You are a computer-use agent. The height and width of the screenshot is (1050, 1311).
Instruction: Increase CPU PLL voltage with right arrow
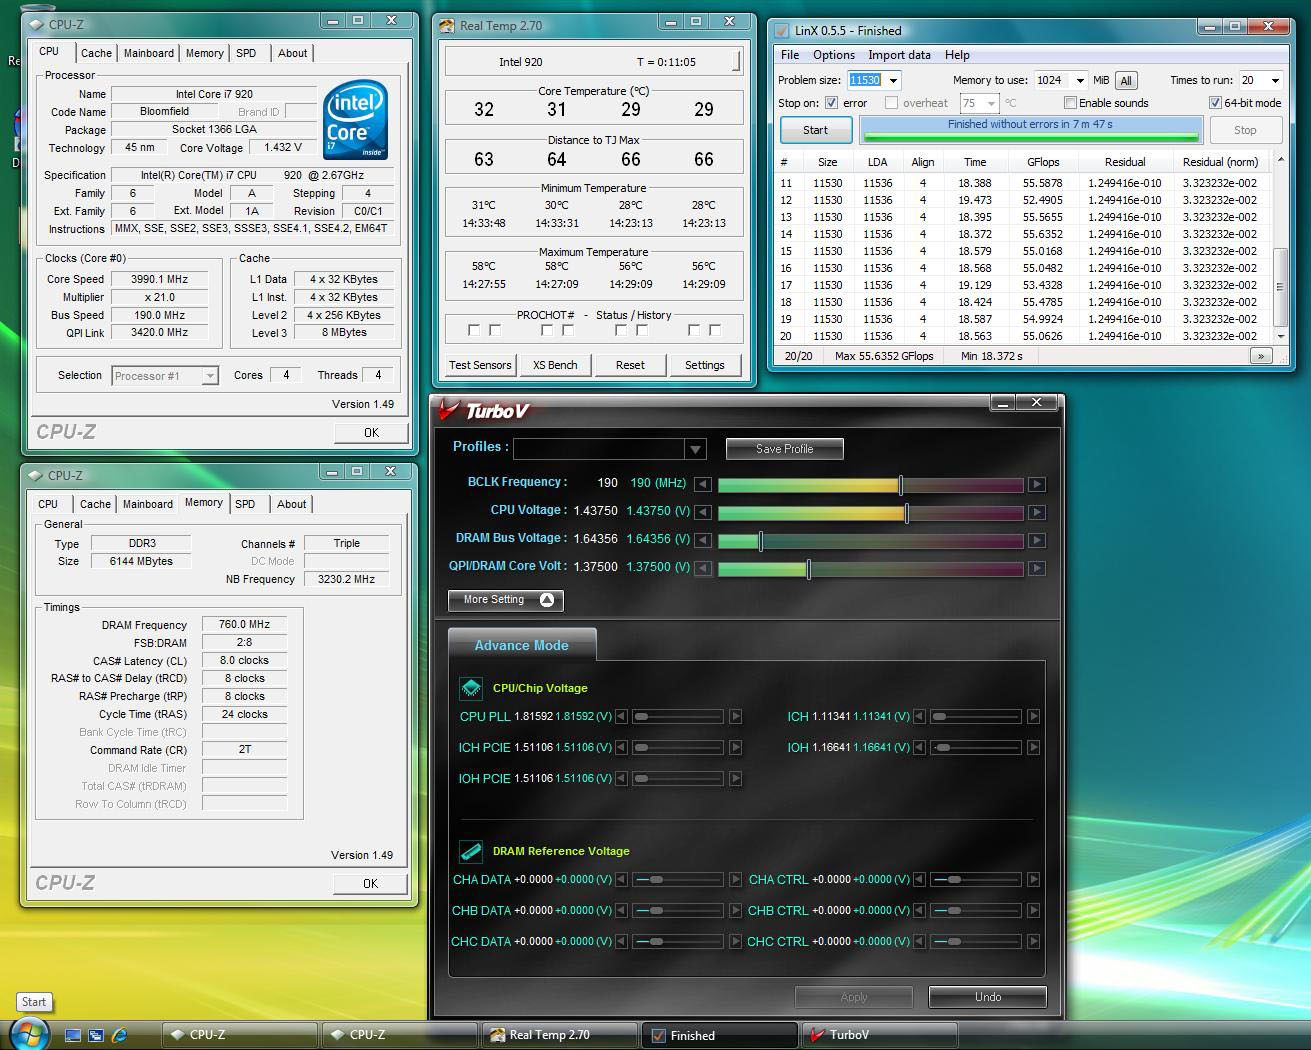736,716
